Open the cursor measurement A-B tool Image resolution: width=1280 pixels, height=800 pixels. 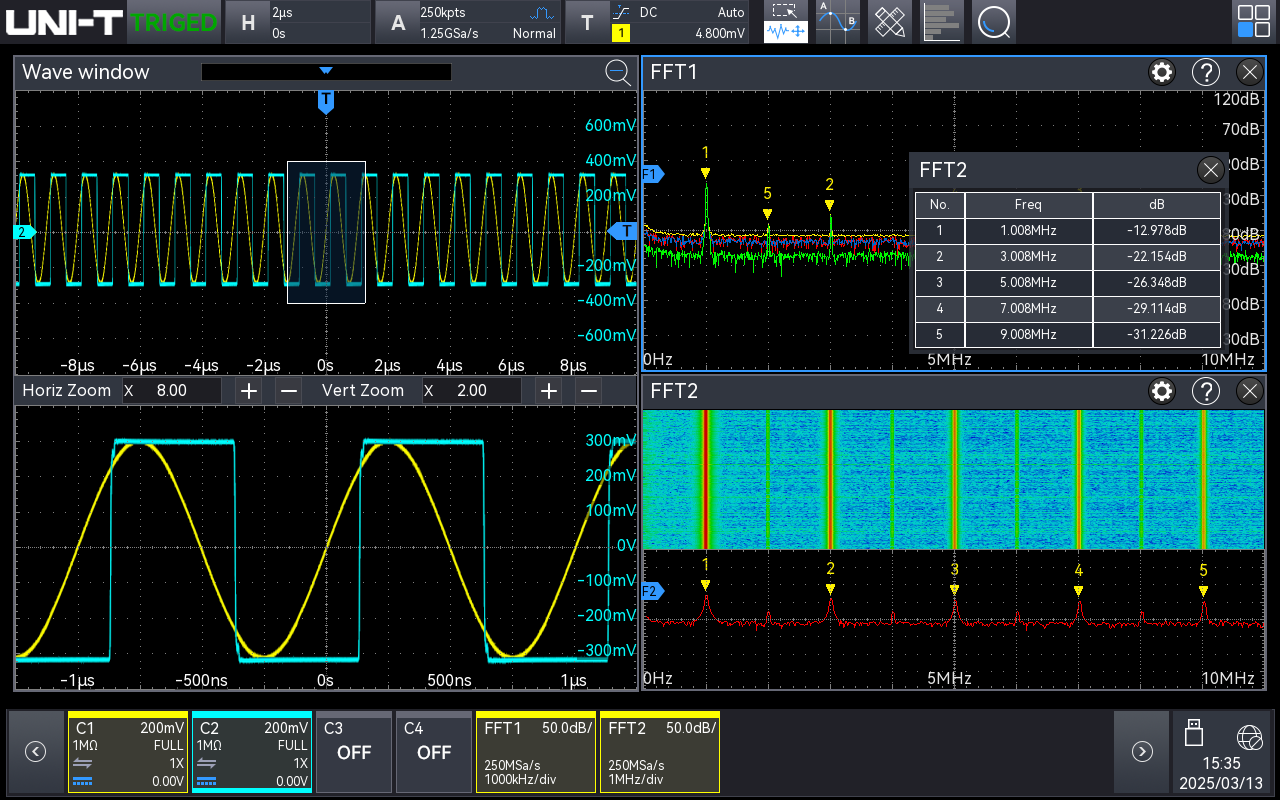click(837, 22)
